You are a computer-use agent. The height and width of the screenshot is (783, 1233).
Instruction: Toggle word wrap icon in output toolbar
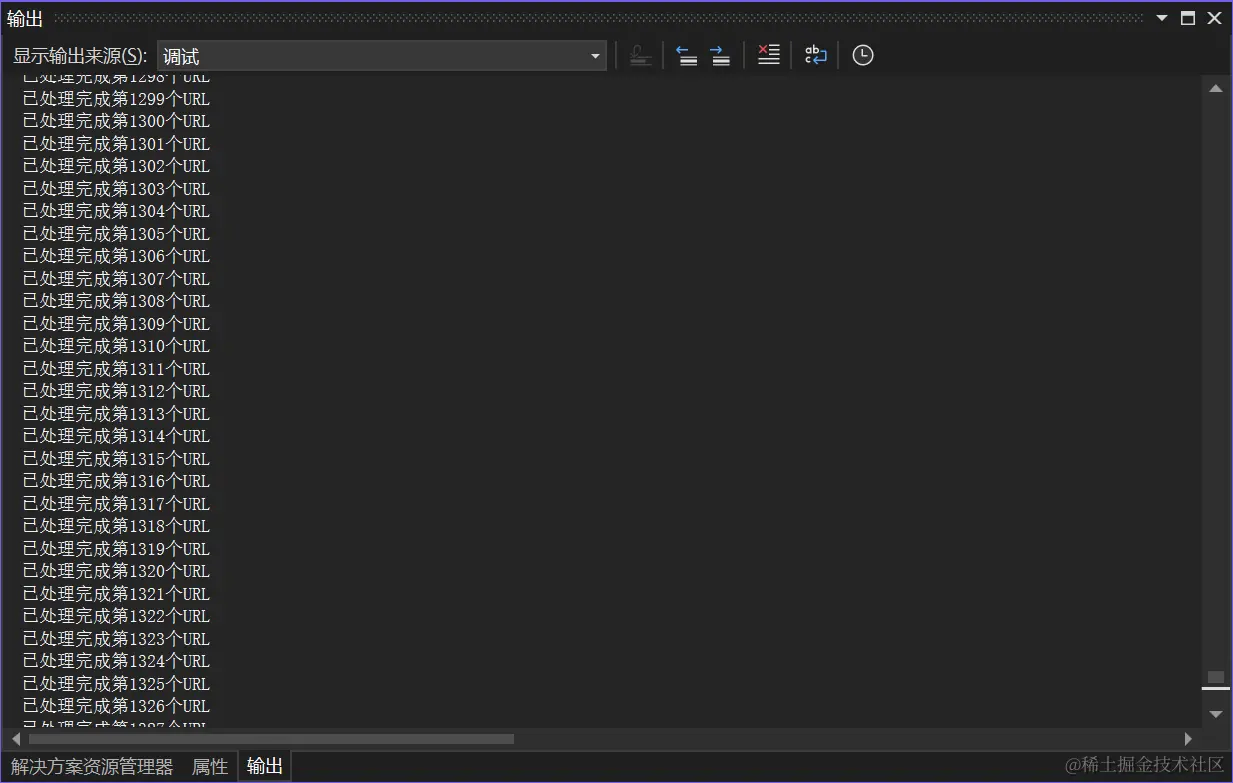816,56
